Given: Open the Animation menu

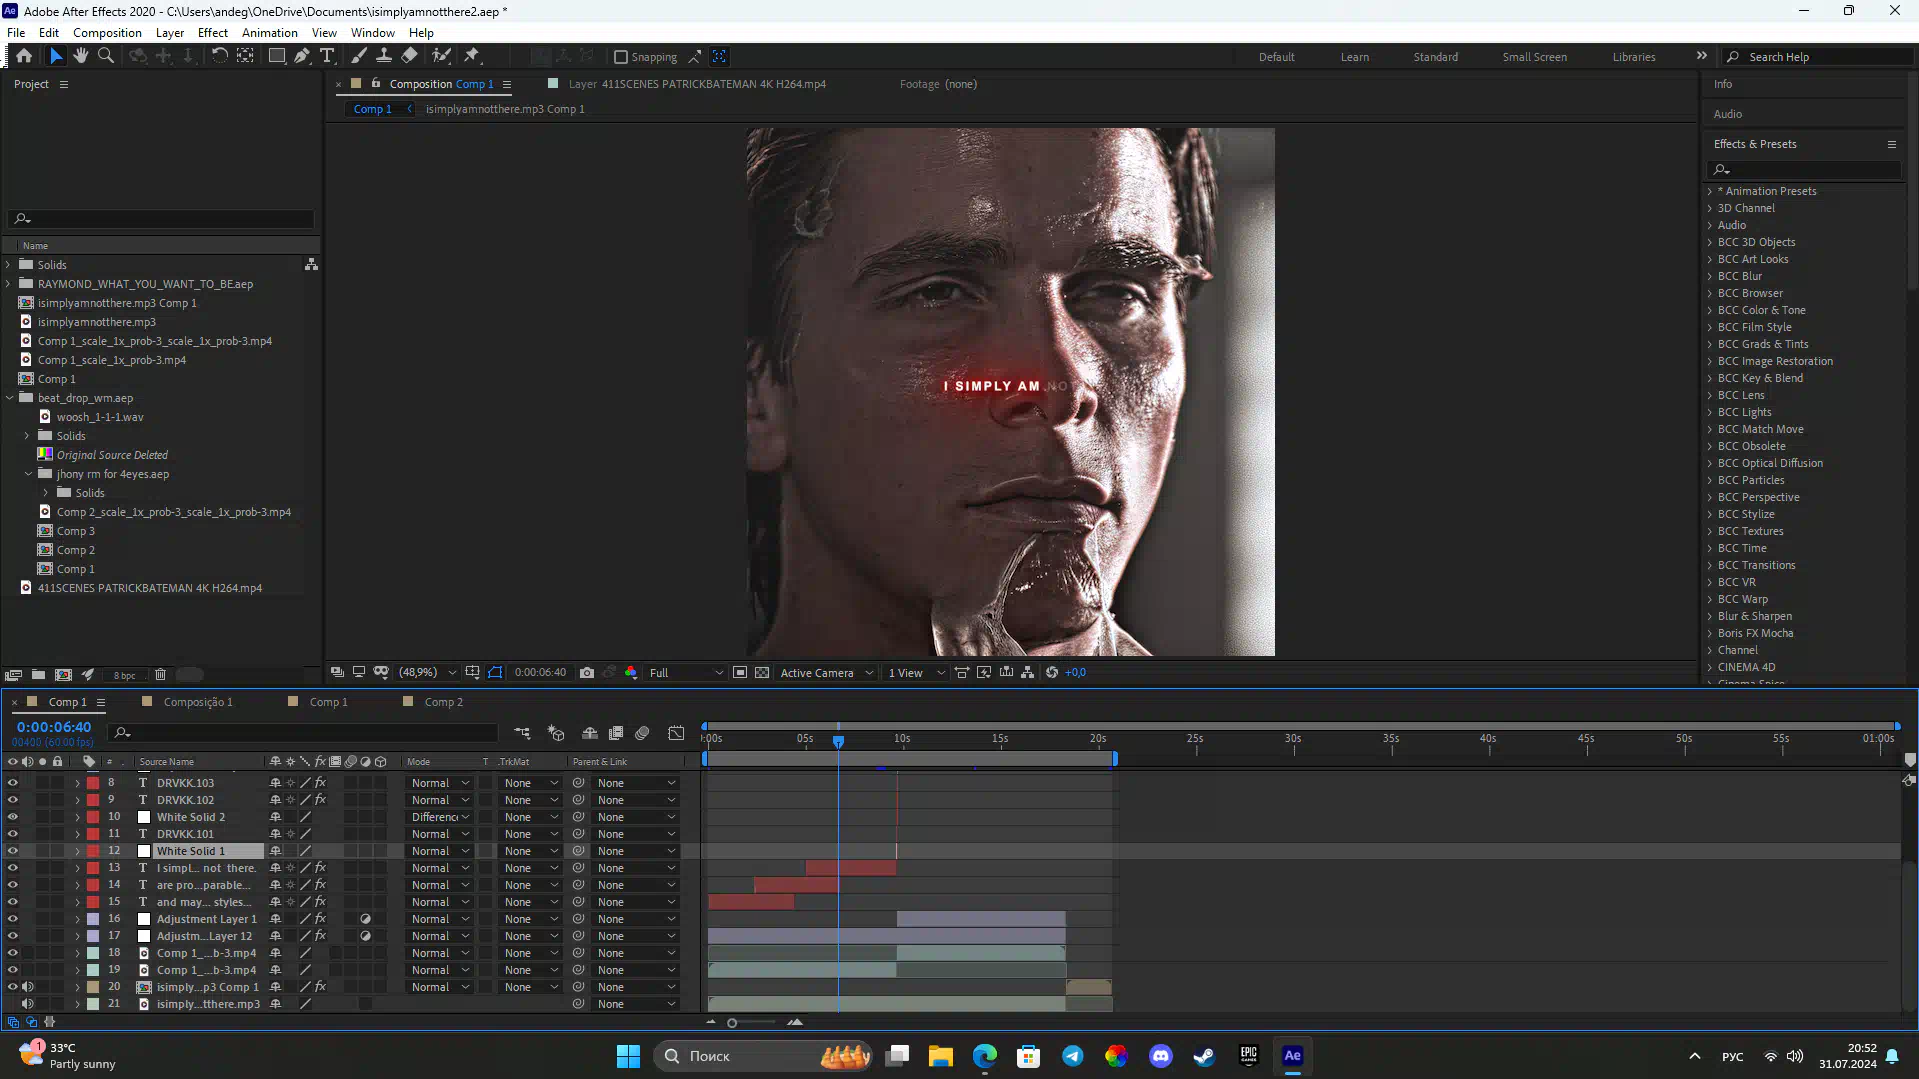Looking at the screenshot, I should coord(269,33).
